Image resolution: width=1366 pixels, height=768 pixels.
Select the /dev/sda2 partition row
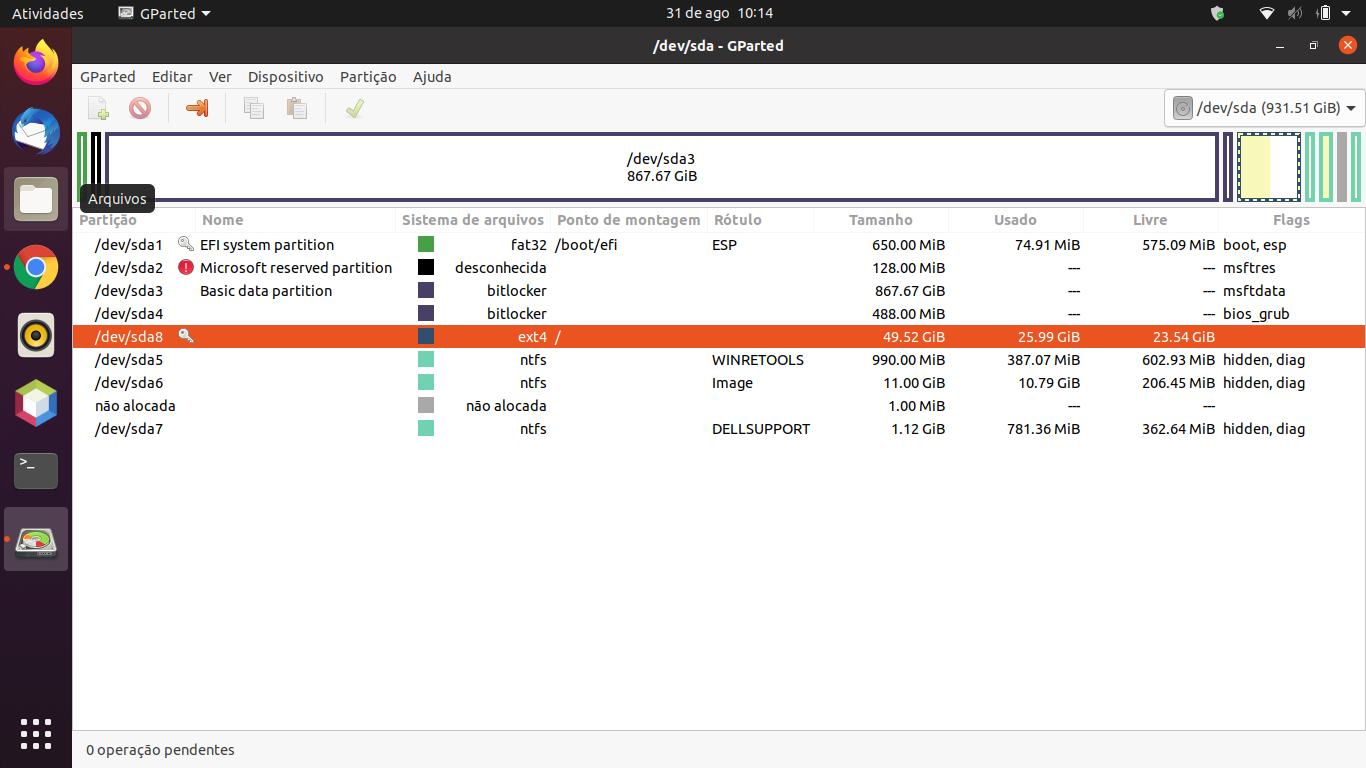click(719, 267)
